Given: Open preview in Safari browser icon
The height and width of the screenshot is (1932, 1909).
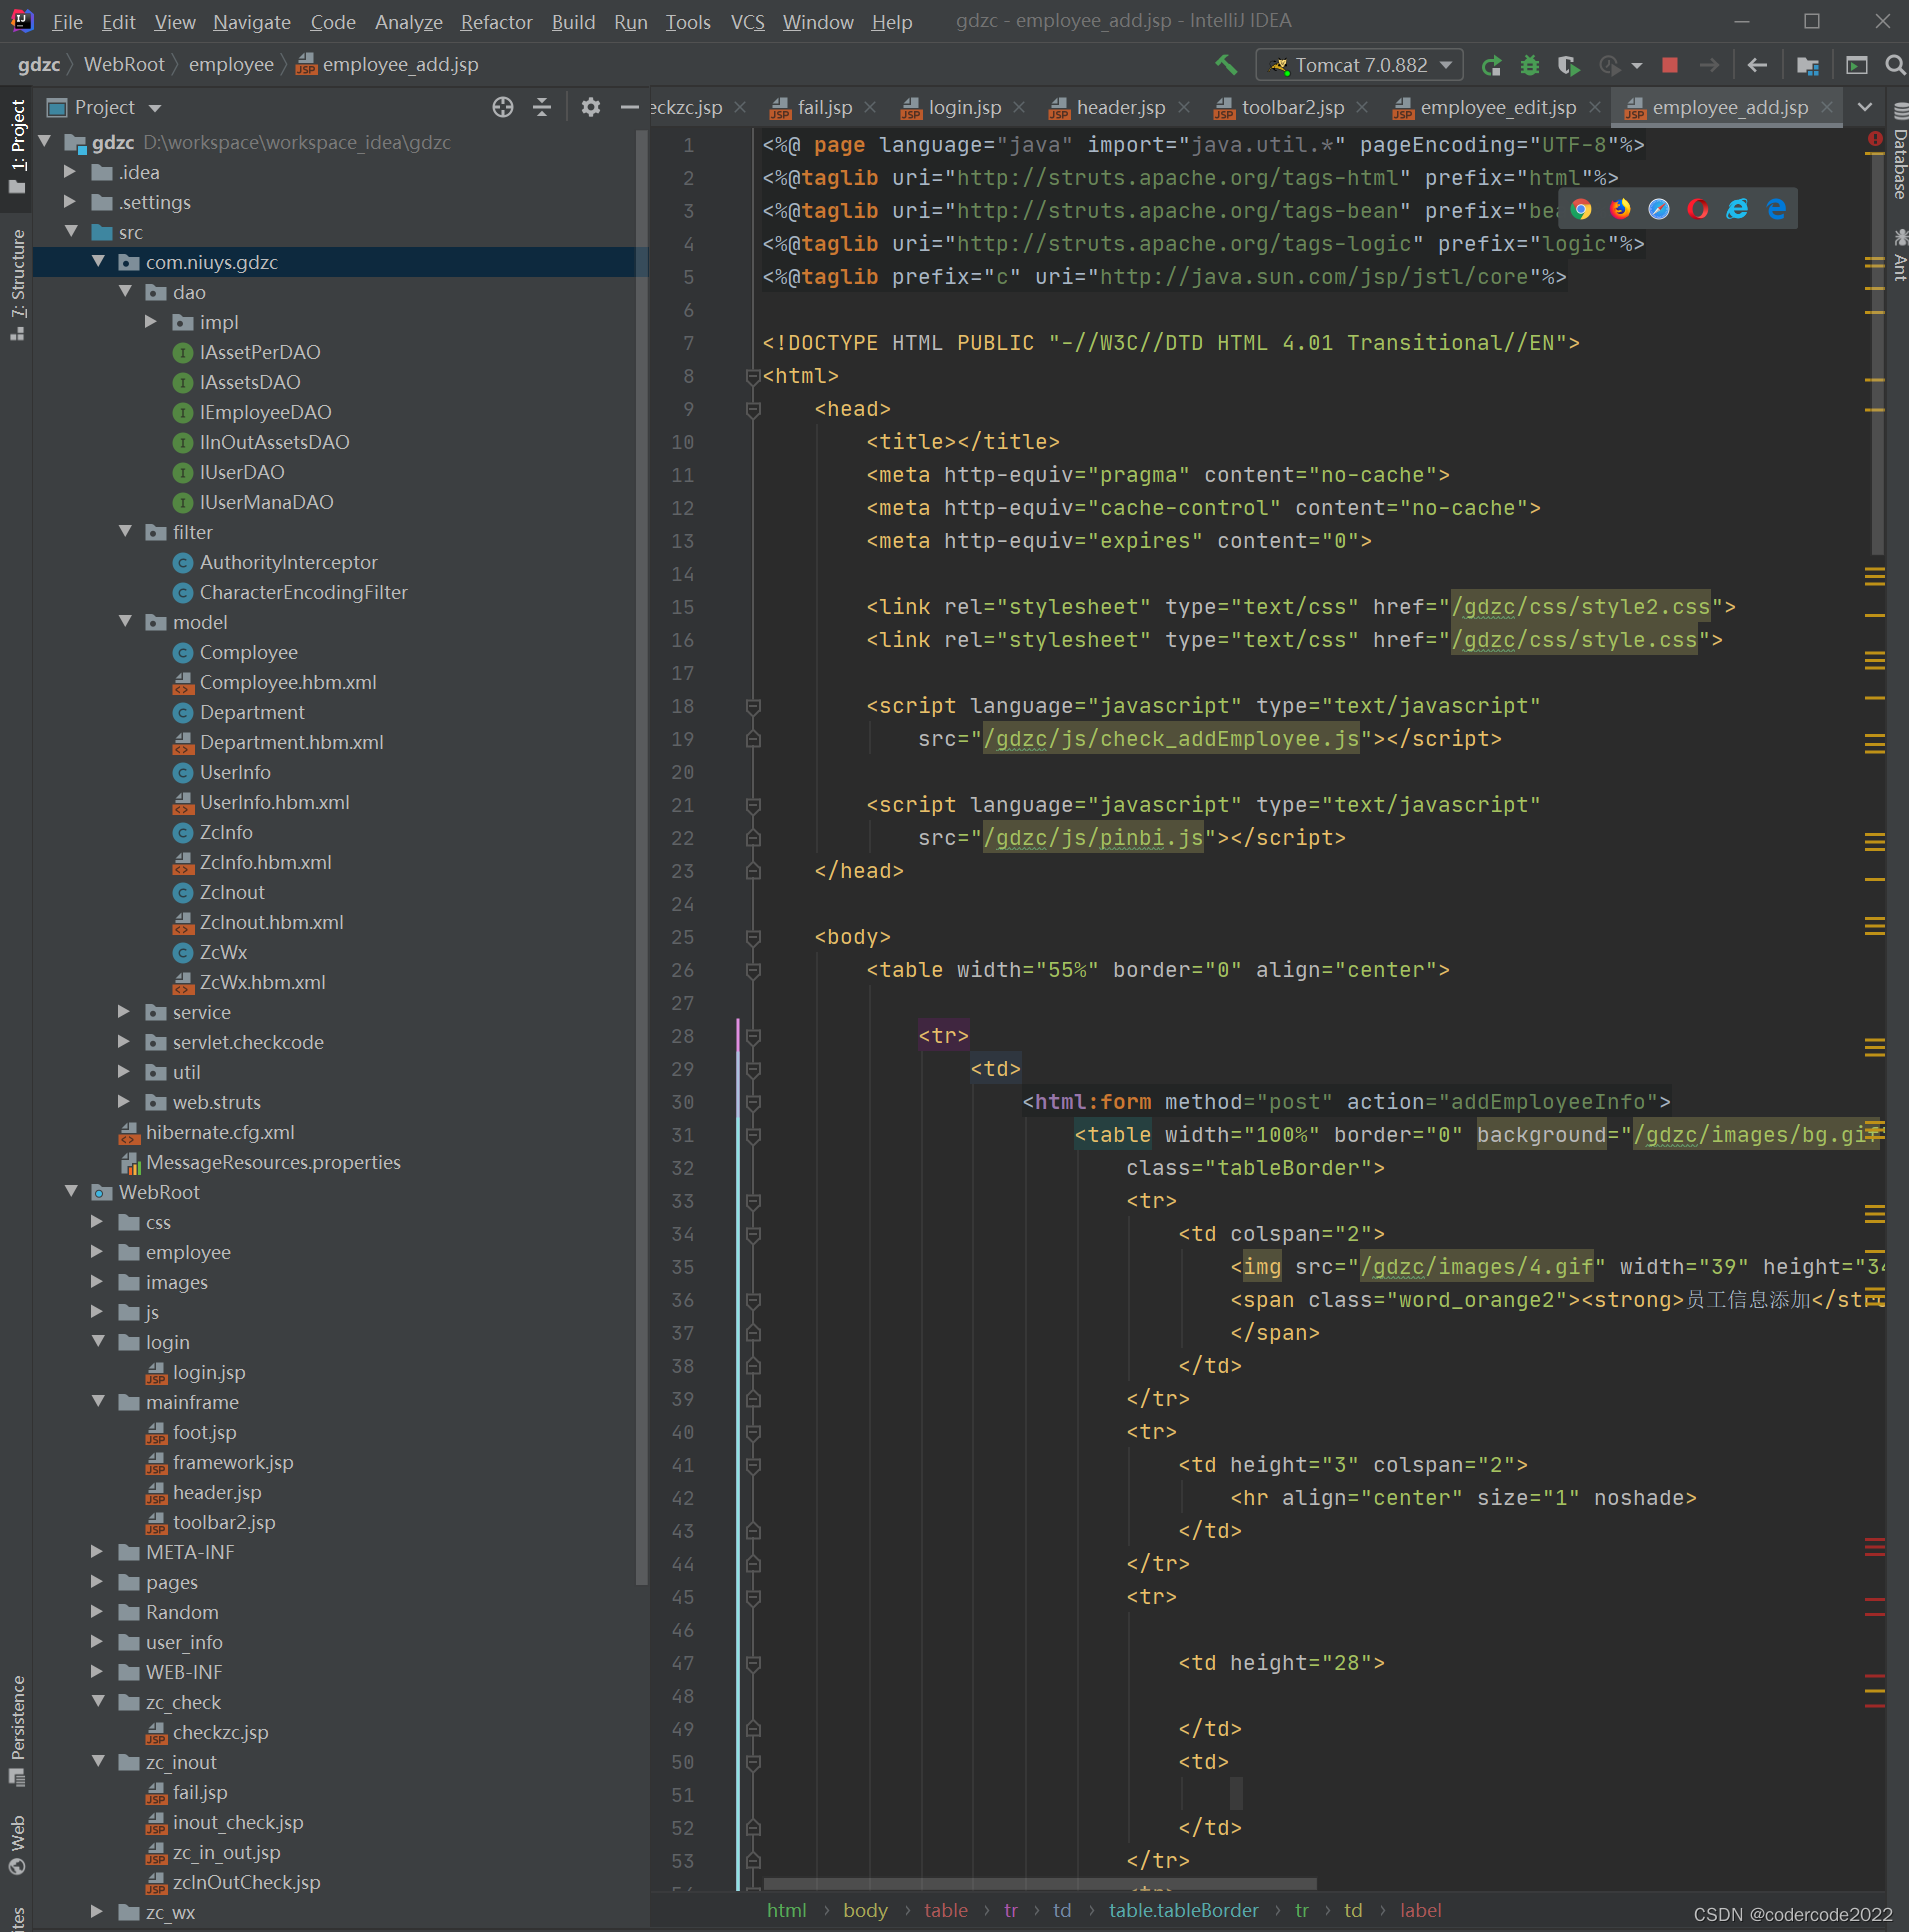Looking at the screenshot, I should (1659, 208).
